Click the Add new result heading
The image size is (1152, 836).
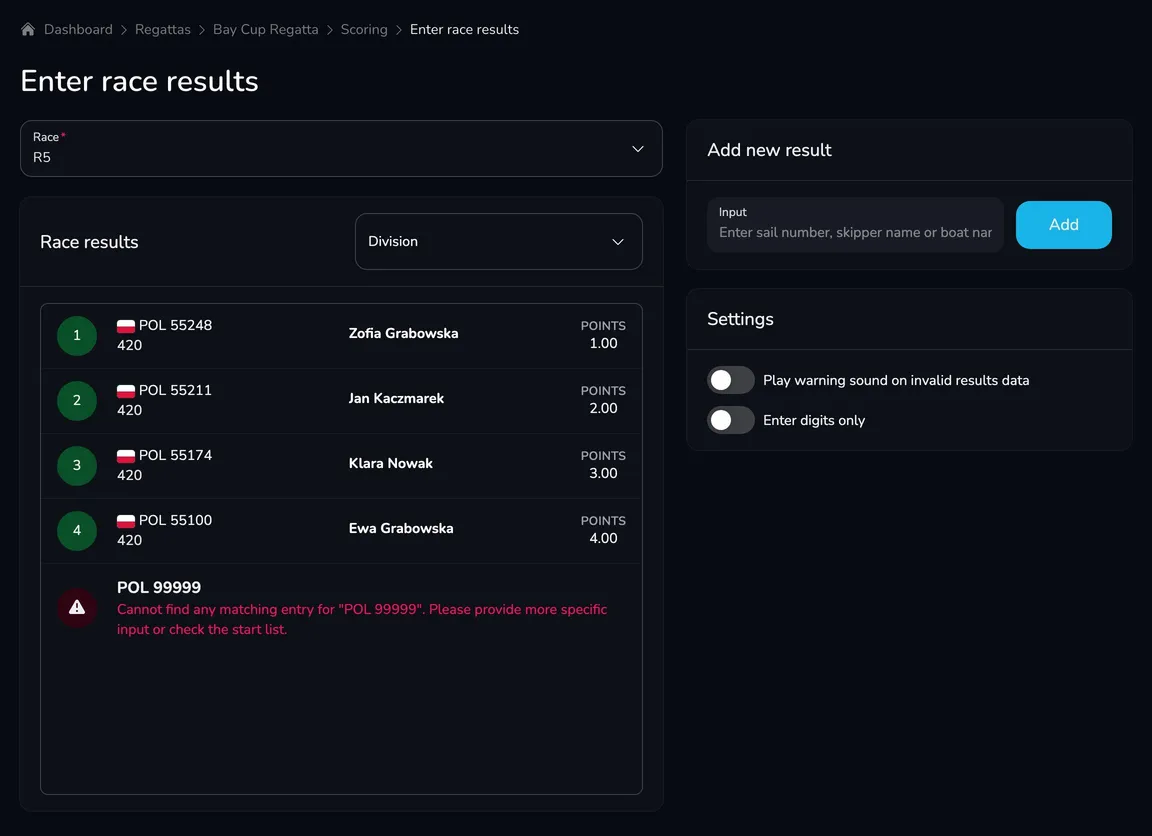tap(769, 150)
